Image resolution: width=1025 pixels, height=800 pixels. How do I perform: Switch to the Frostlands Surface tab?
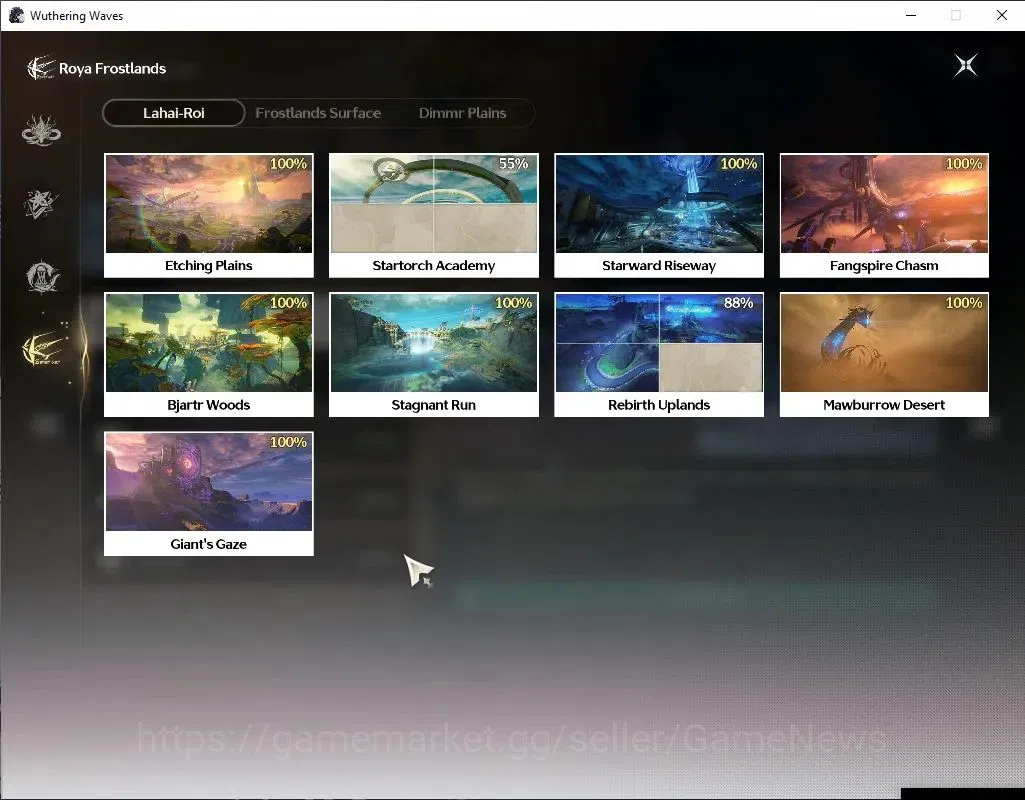[318, 113]
